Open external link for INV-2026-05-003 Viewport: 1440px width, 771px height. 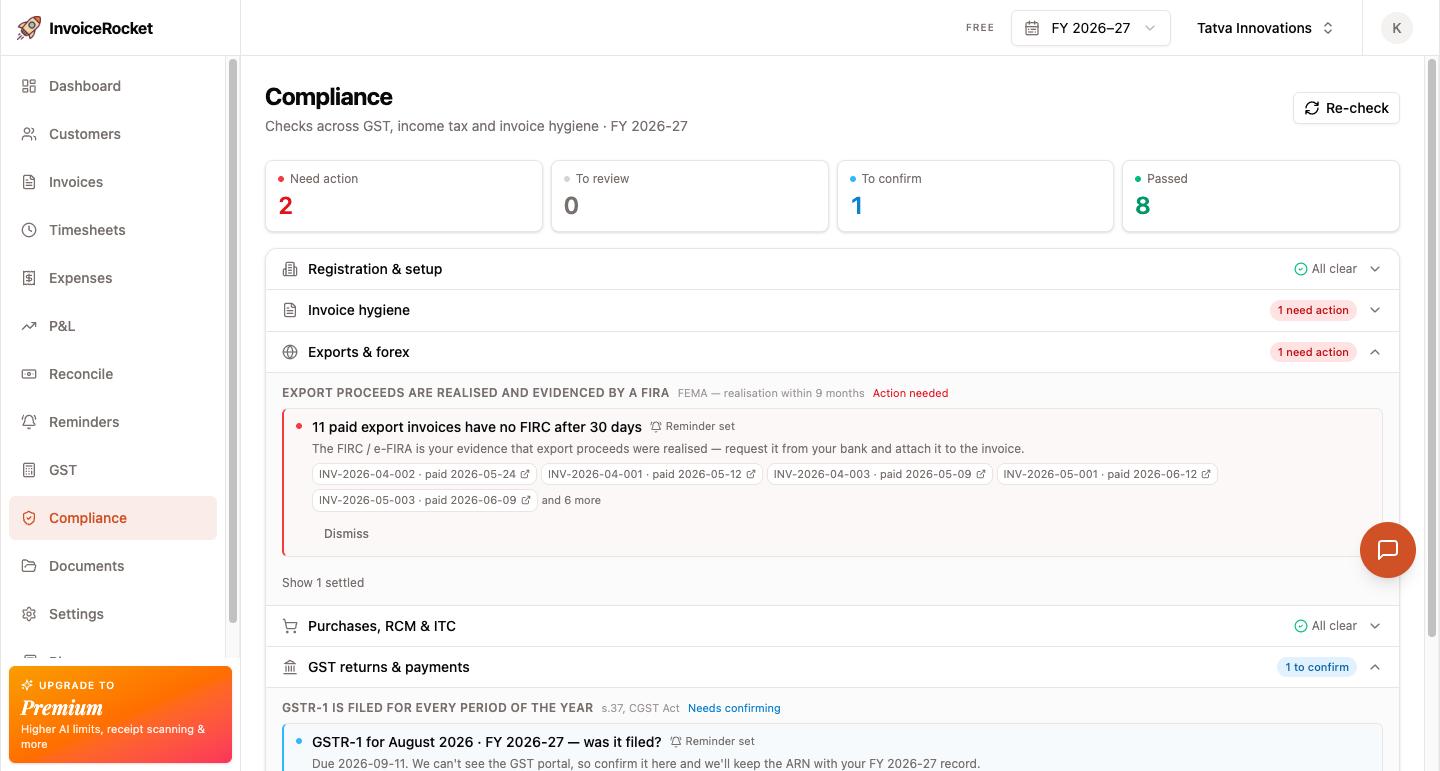(526, 500)
